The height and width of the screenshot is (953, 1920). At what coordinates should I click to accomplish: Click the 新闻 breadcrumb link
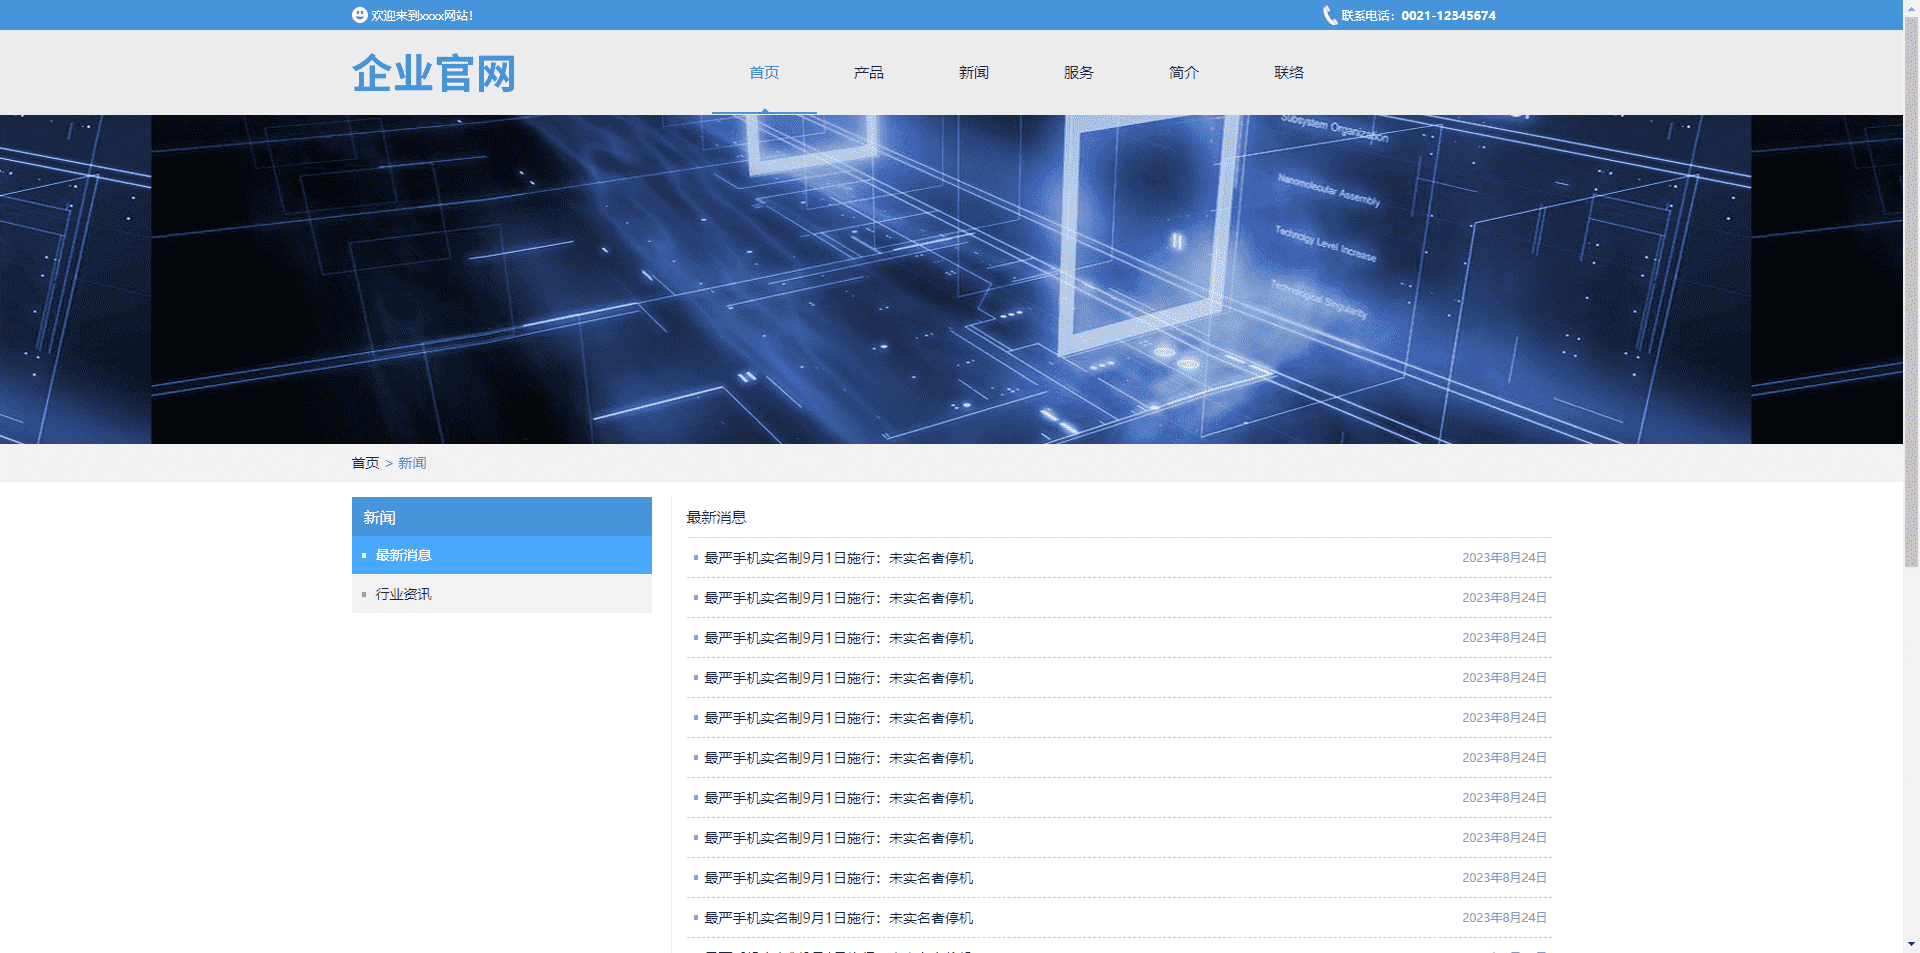click(412, 463)
